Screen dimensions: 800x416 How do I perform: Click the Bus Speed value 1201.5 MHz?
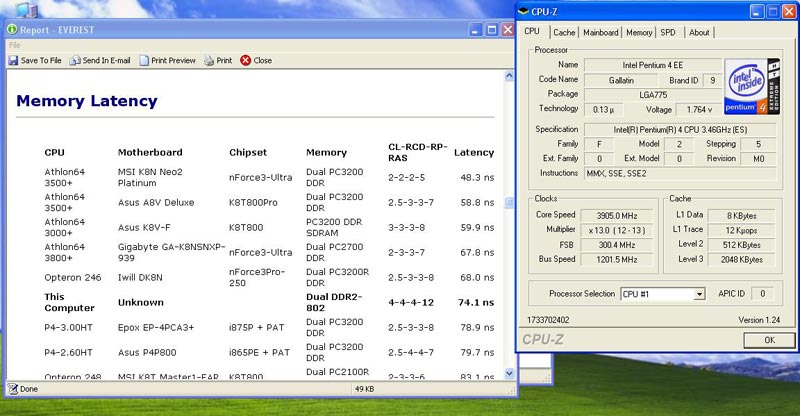point(617,260)
